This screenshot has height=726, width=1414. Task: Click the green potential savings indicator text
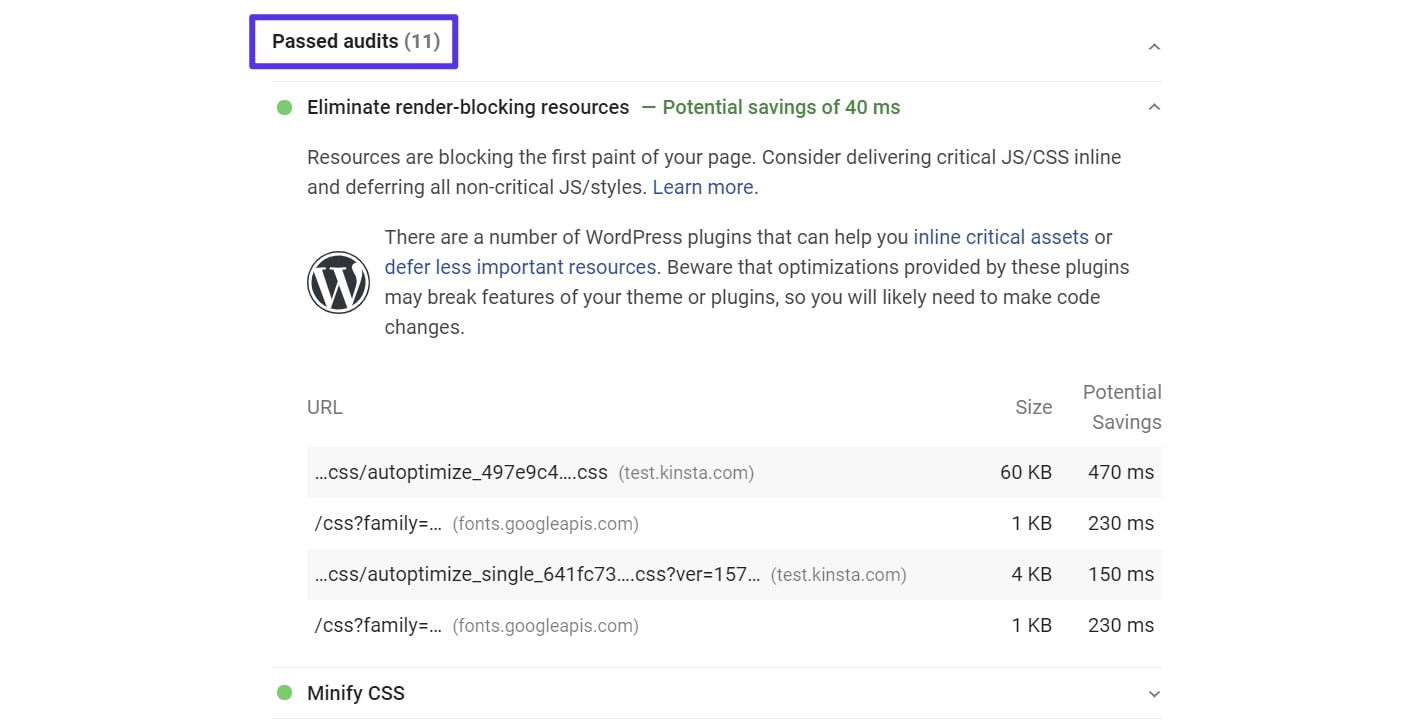[x=781, y=107]
